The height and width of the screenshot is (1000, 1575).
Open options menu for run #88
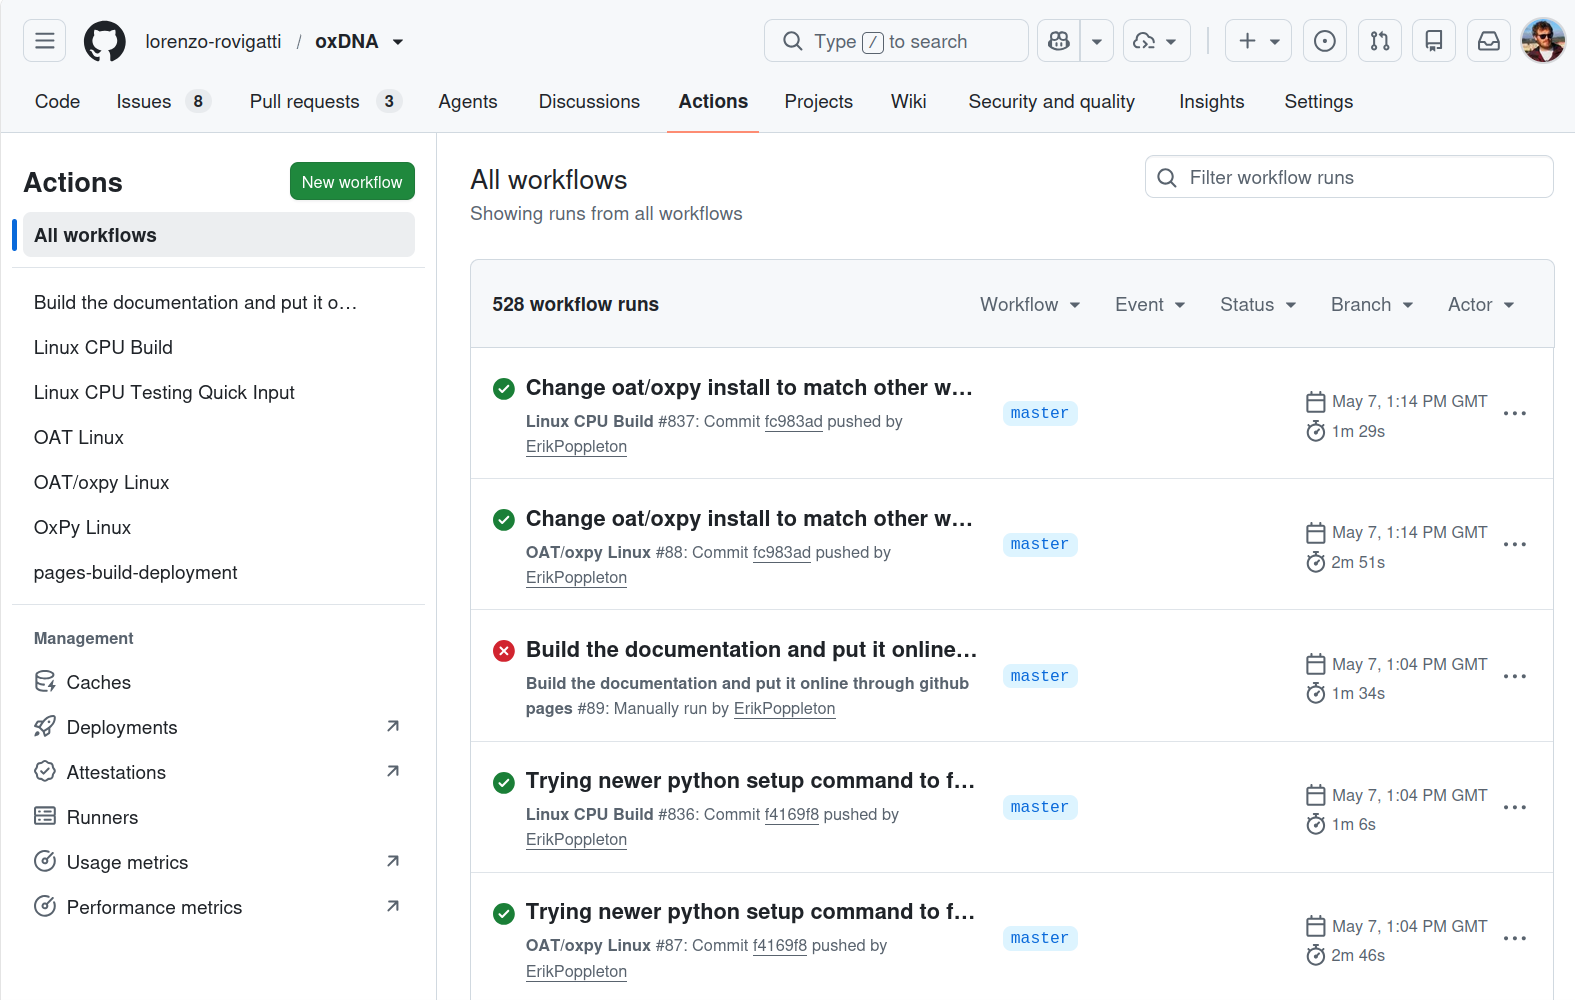[x=1515, y=544]
